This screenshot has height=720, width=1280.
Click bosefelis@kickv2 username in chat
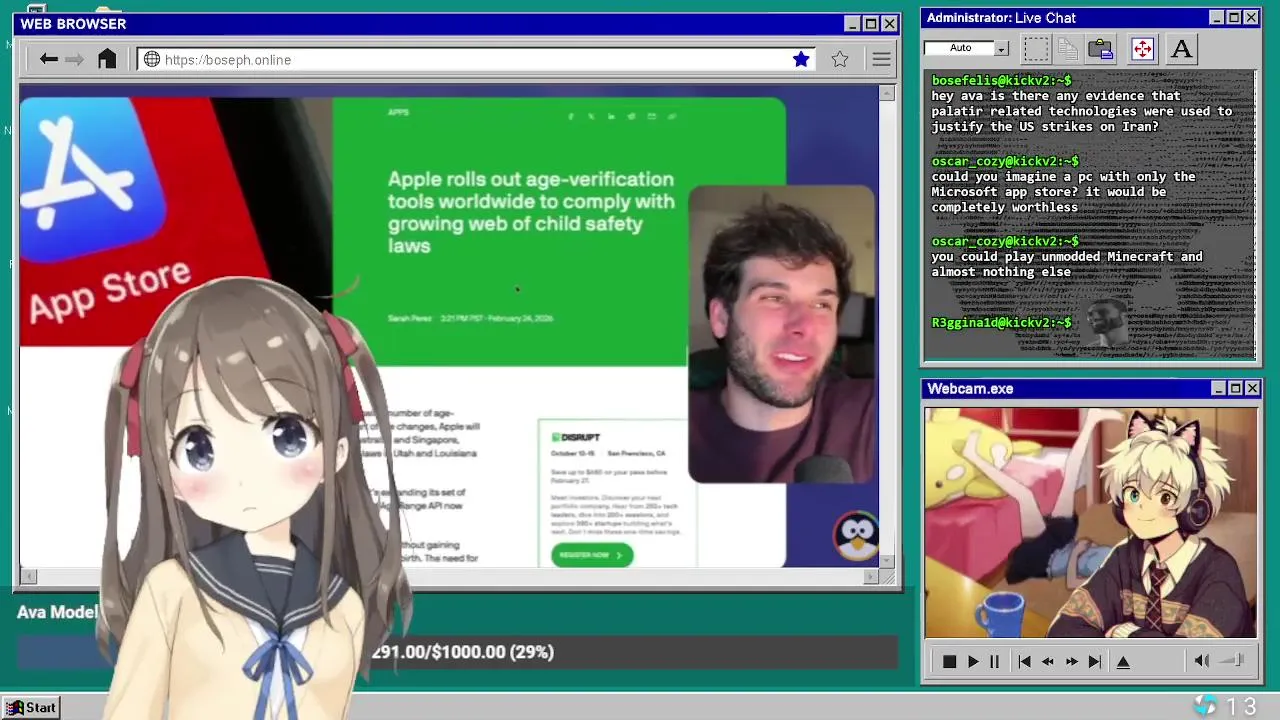click(1001, 80)
